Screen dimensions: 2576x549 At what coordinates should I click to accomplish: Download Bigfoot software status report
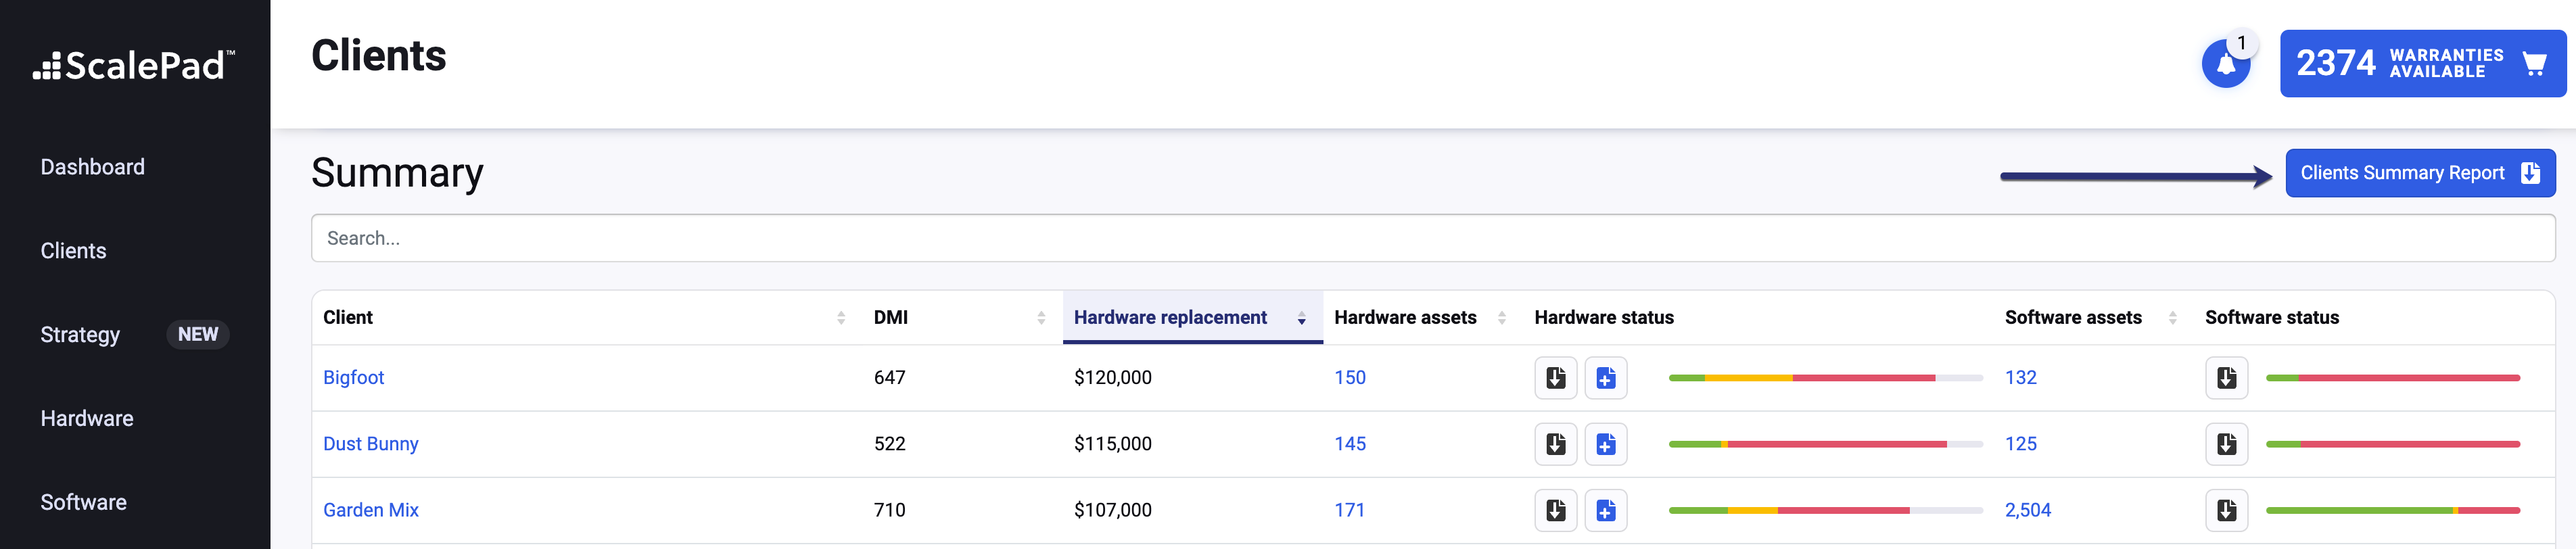(x=2227, y=378)
